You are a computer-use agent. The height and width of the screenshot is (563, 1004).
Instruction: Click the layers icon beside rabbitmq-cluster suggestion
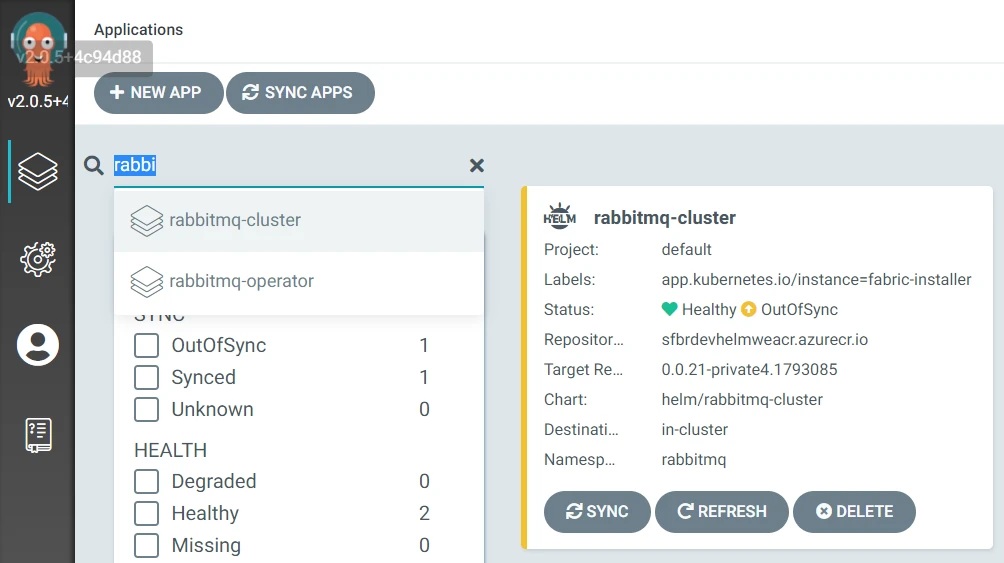(x=147, y=220)
